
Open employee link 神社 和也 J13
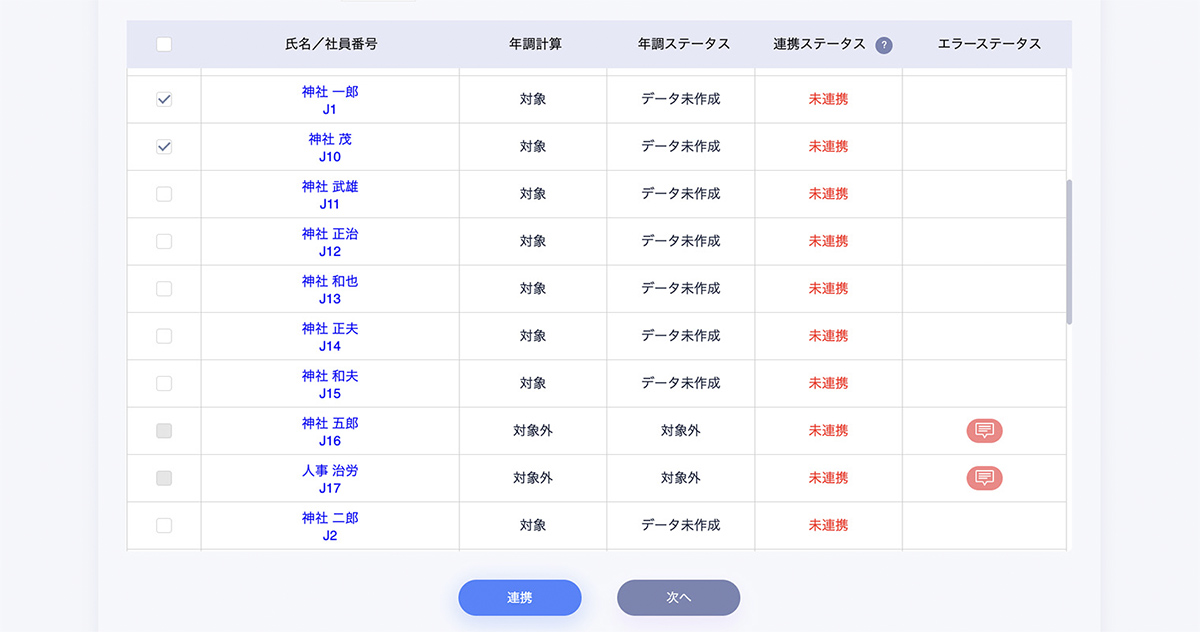click(x=330, y=290)
